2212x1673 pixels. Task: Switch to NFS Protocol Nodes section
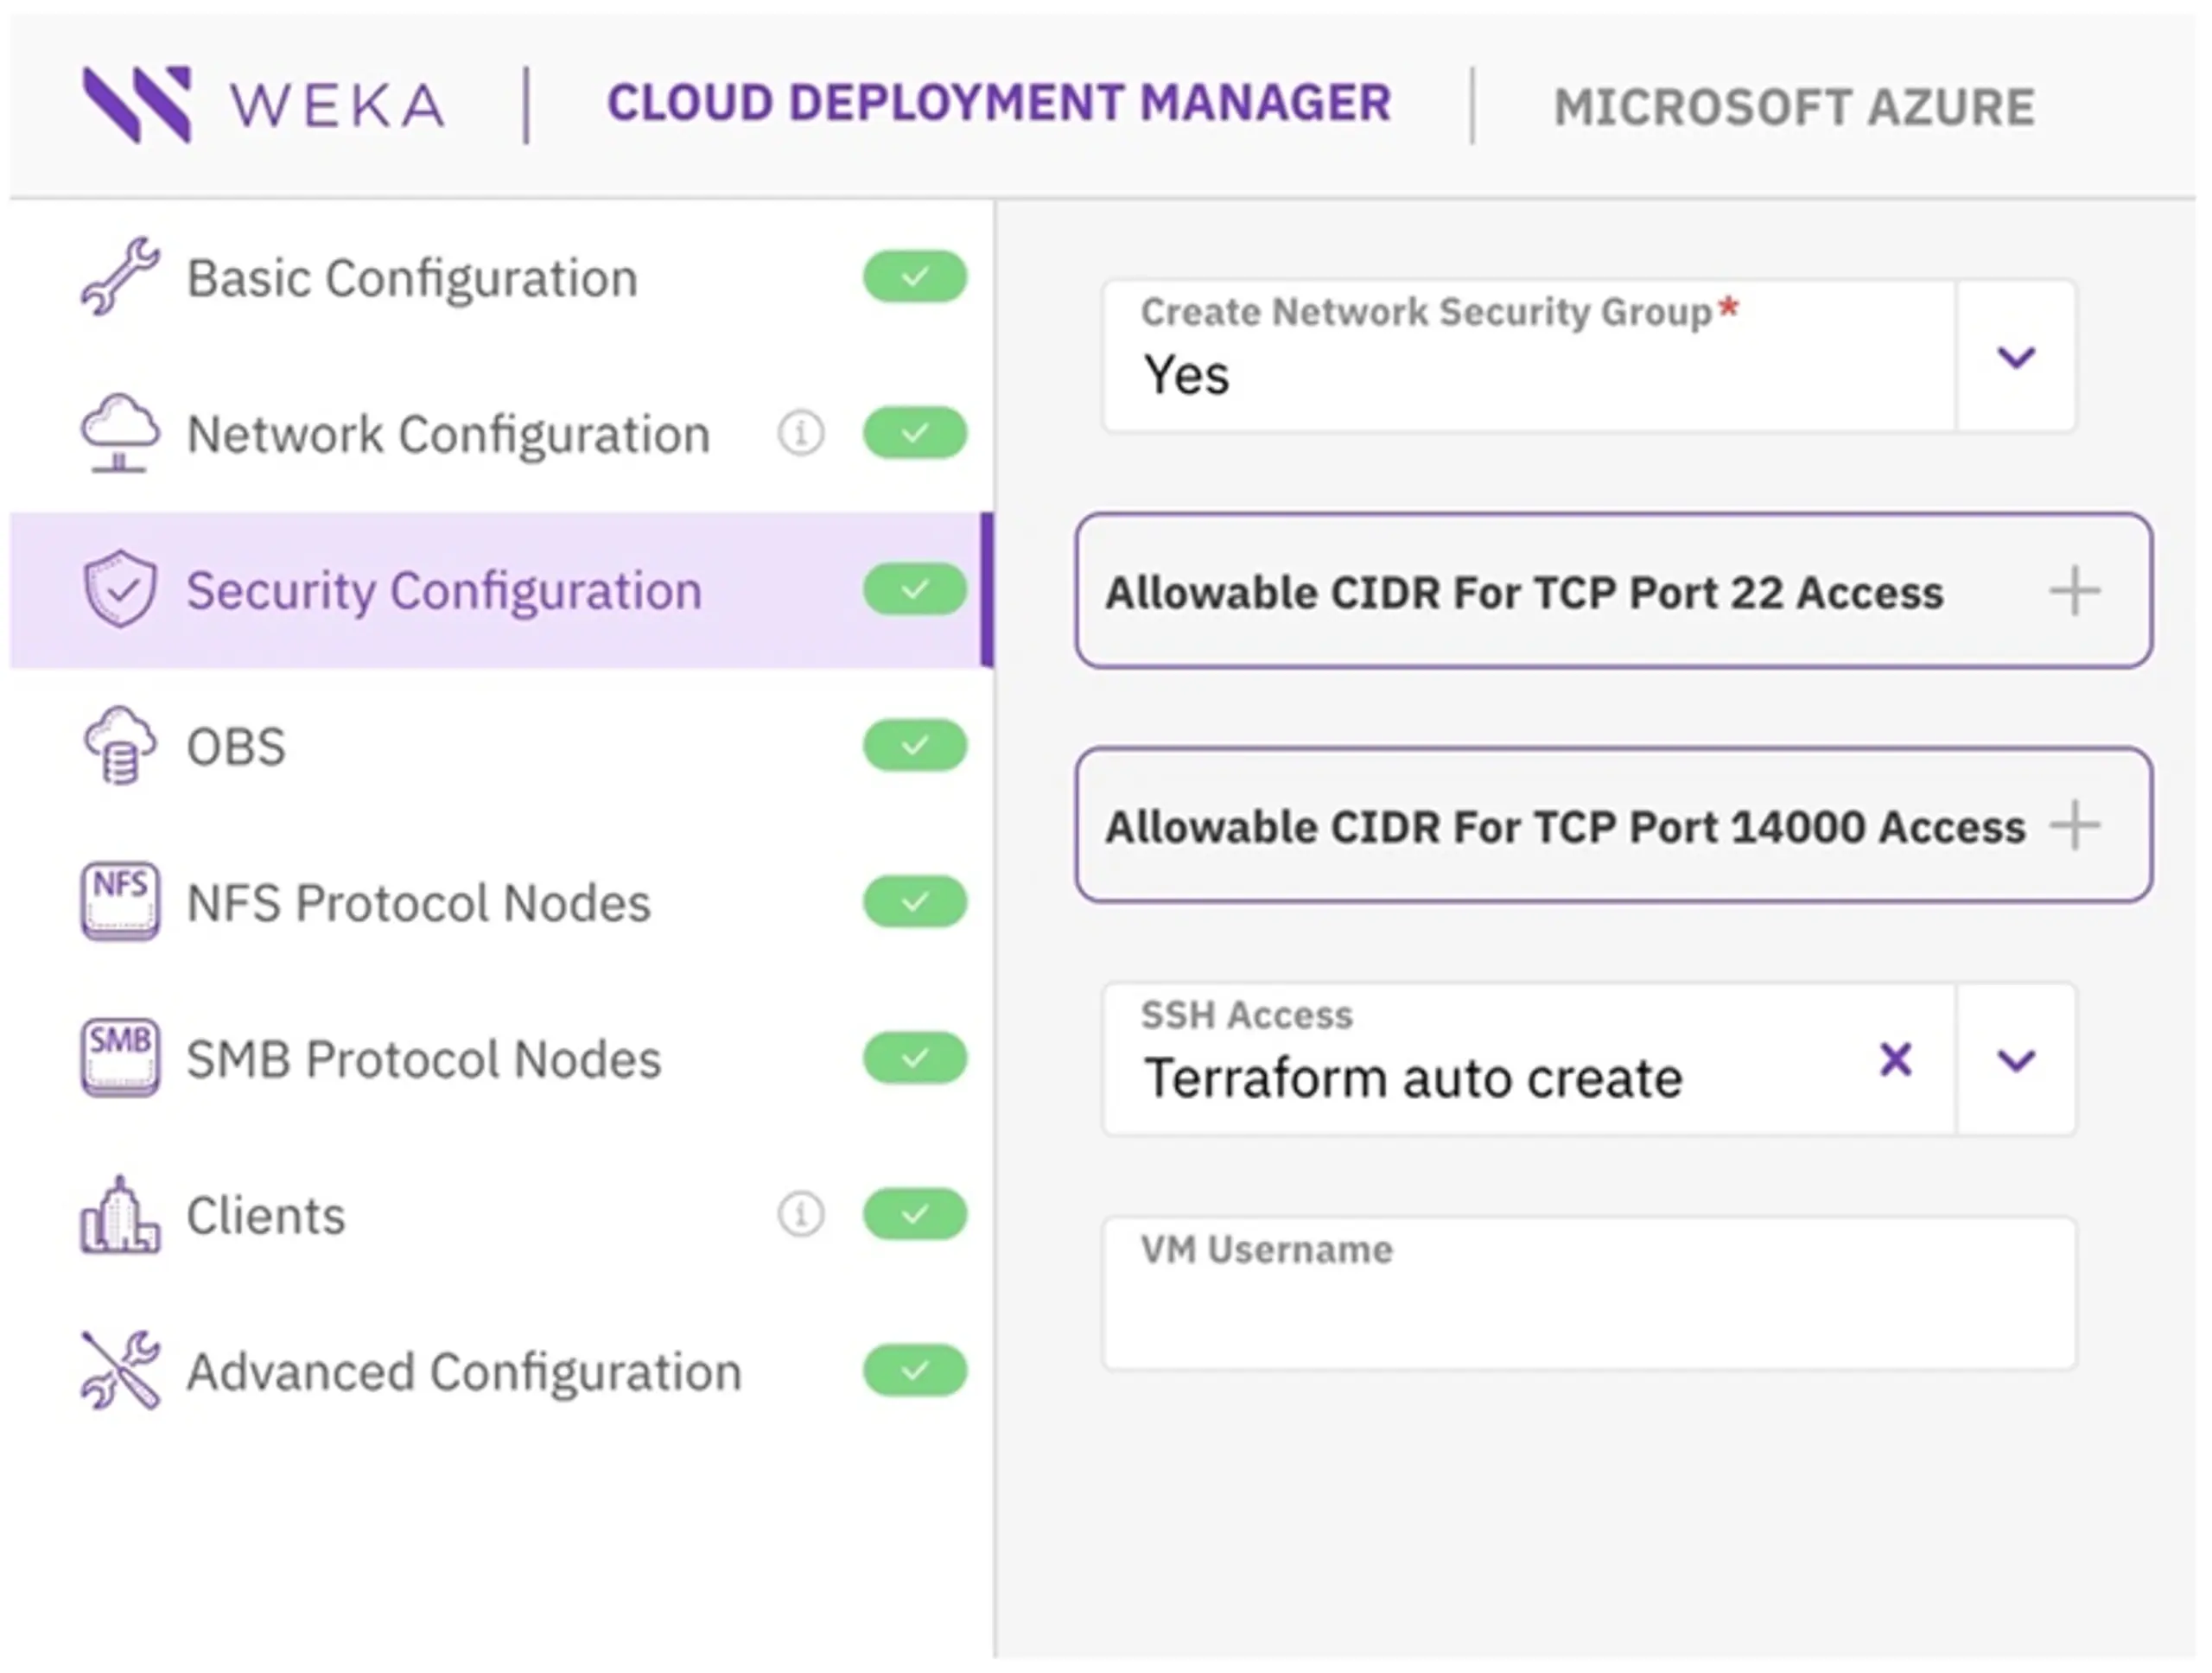501,902
